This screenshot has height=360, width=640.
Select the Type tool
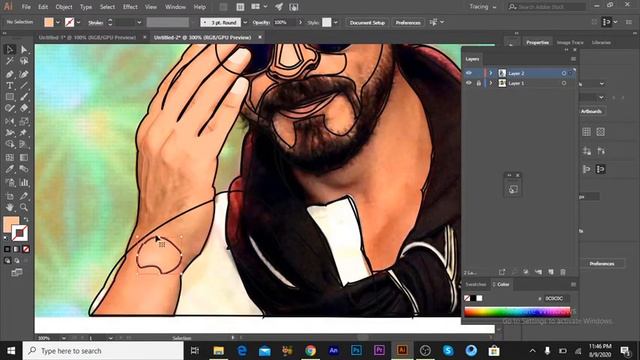click(x=10, y=86)
